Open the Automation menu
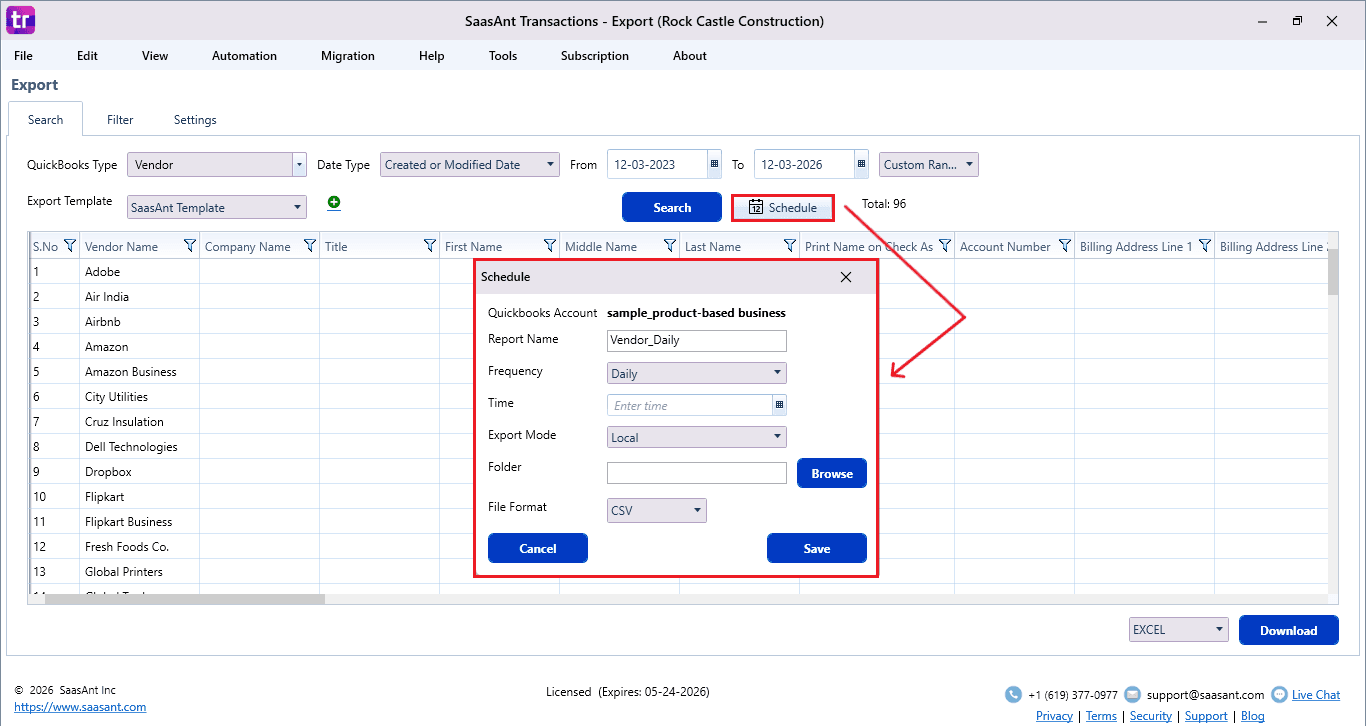The height and width of the screenshot is (726, 1366). tap(244, 56)
